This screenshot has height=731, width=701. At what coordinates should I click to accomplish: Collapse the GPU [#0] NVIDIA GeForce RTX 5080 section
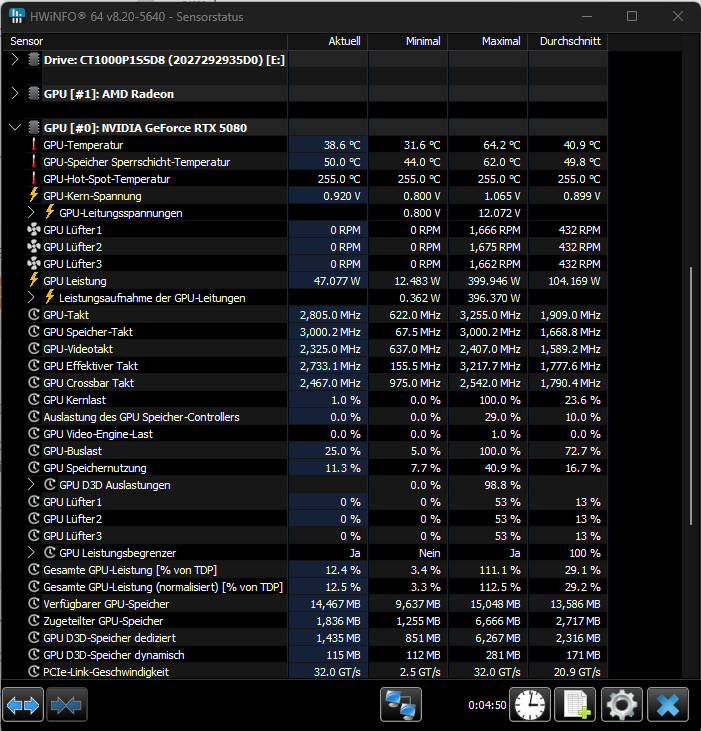pos(15,127)
